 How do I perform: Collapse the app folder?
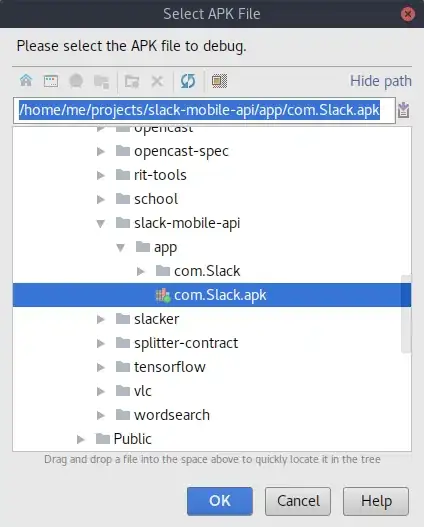click(120, 248)
